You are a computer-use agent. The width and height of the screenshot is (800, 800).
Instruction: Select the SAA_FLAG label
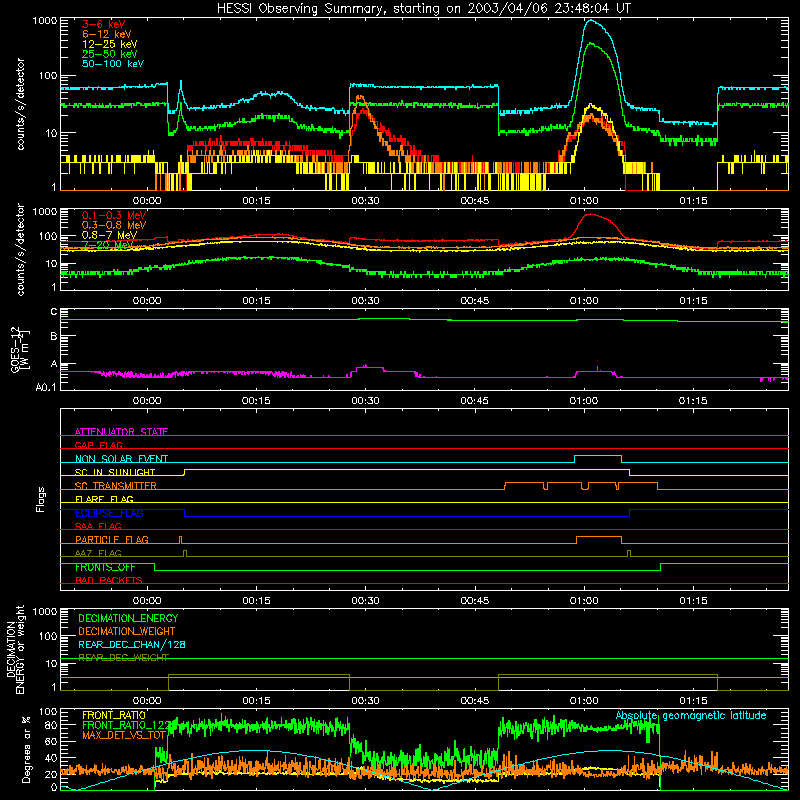[x=98, y=526]
